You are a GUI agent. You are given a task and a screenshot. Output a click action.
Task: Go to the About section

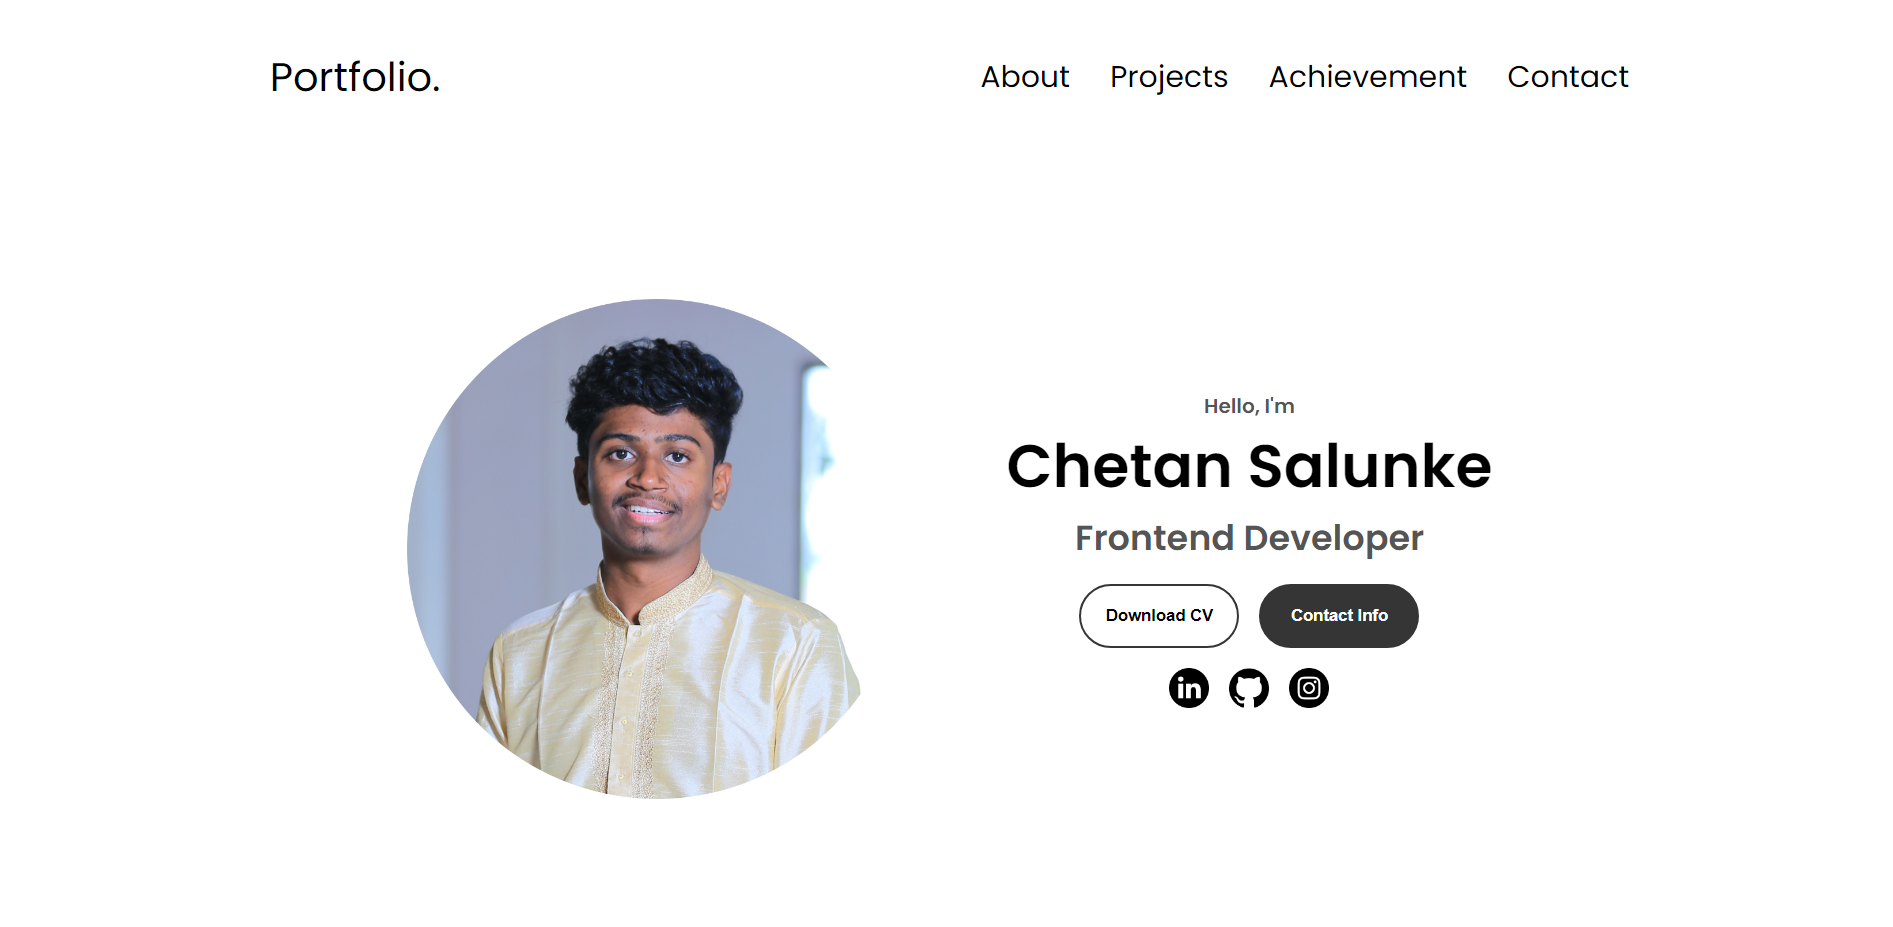pos(1024,77)
